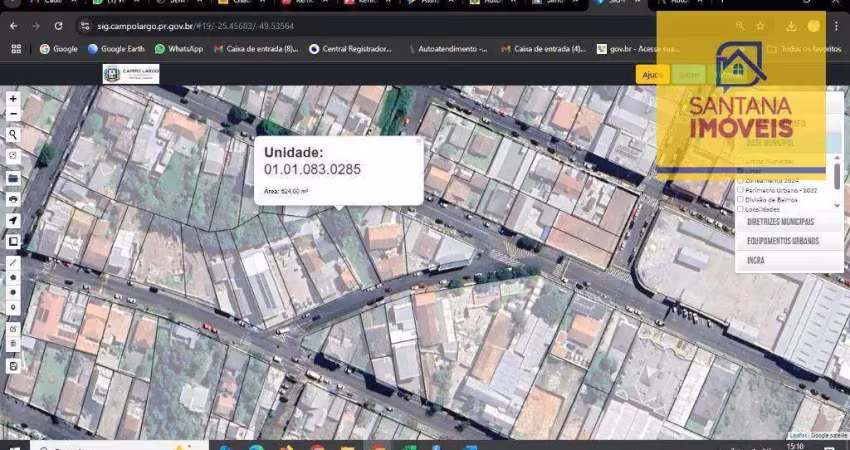Open the Google bookmark
This screenshot has width=850, height=450.
click(59, 49)
